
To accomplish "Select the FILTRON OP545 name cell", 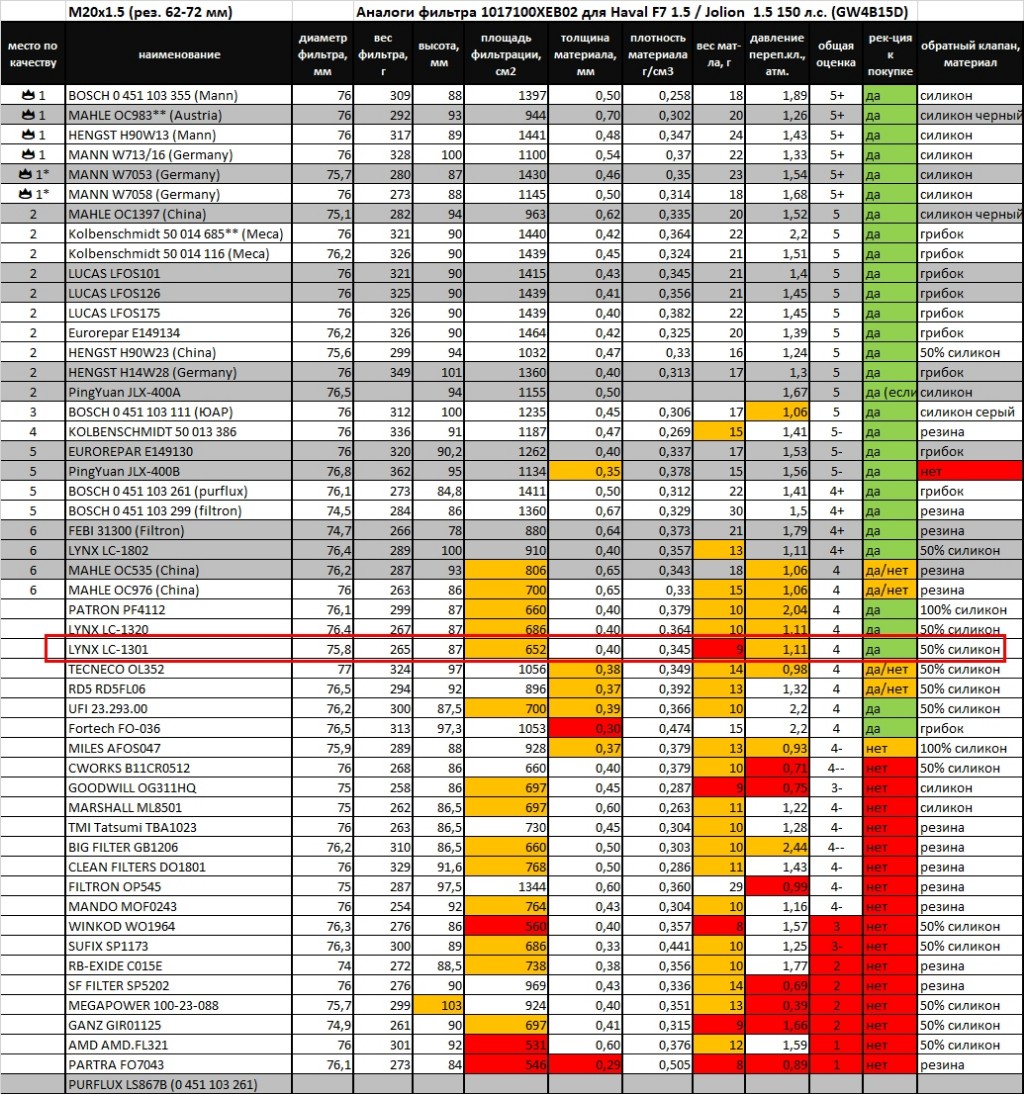I will click(x=179, y=886).
